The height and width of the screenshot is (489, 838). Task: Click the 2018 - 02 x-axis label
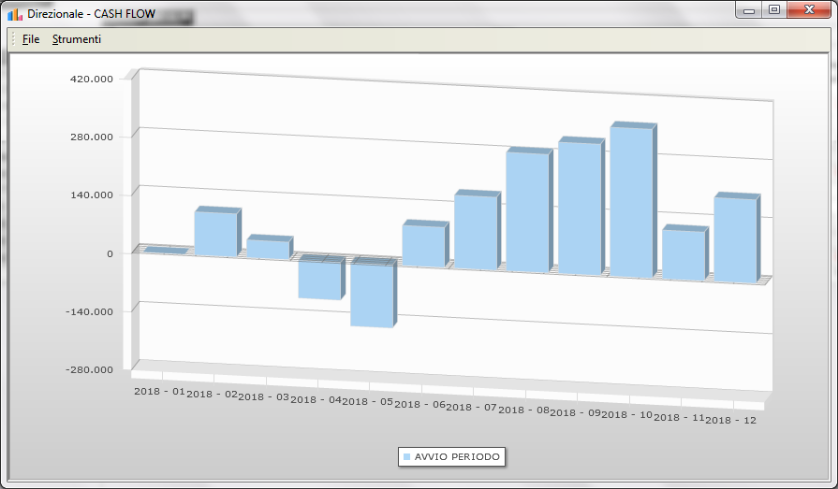point(212,394)
